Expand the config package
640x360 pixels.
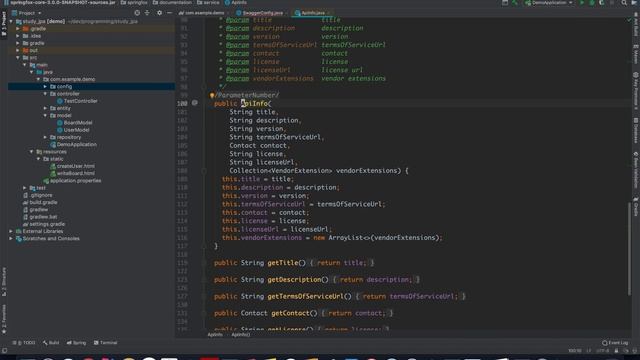click(x=45, y=87)
